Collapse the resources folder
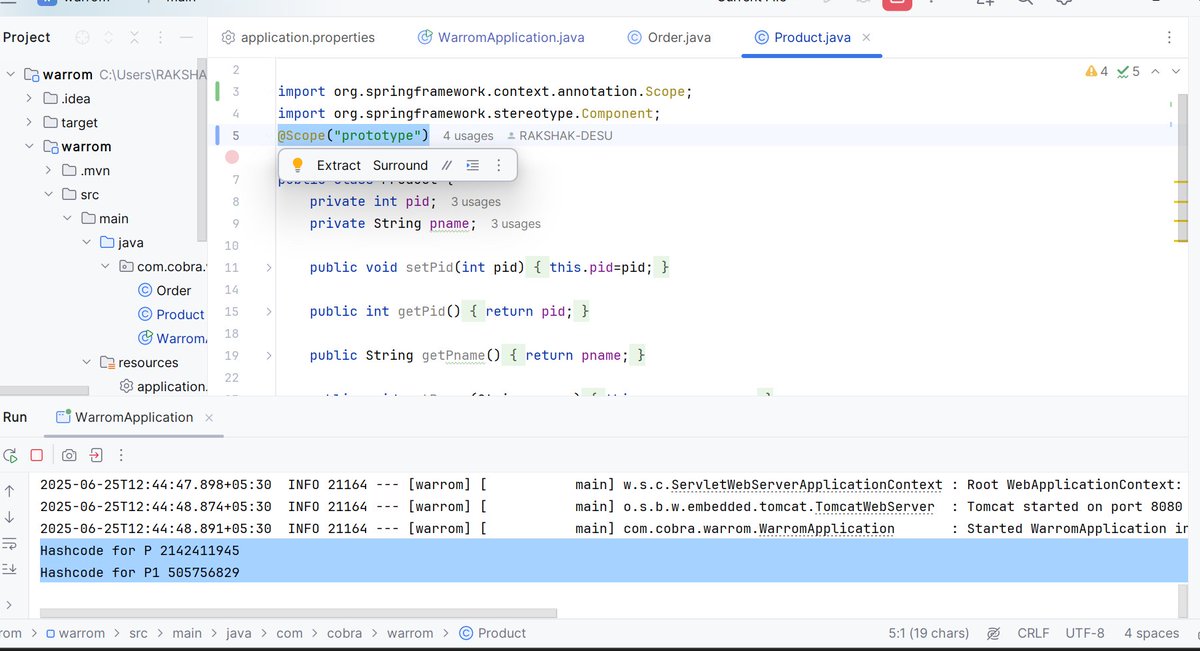 [x=85, y=362]
